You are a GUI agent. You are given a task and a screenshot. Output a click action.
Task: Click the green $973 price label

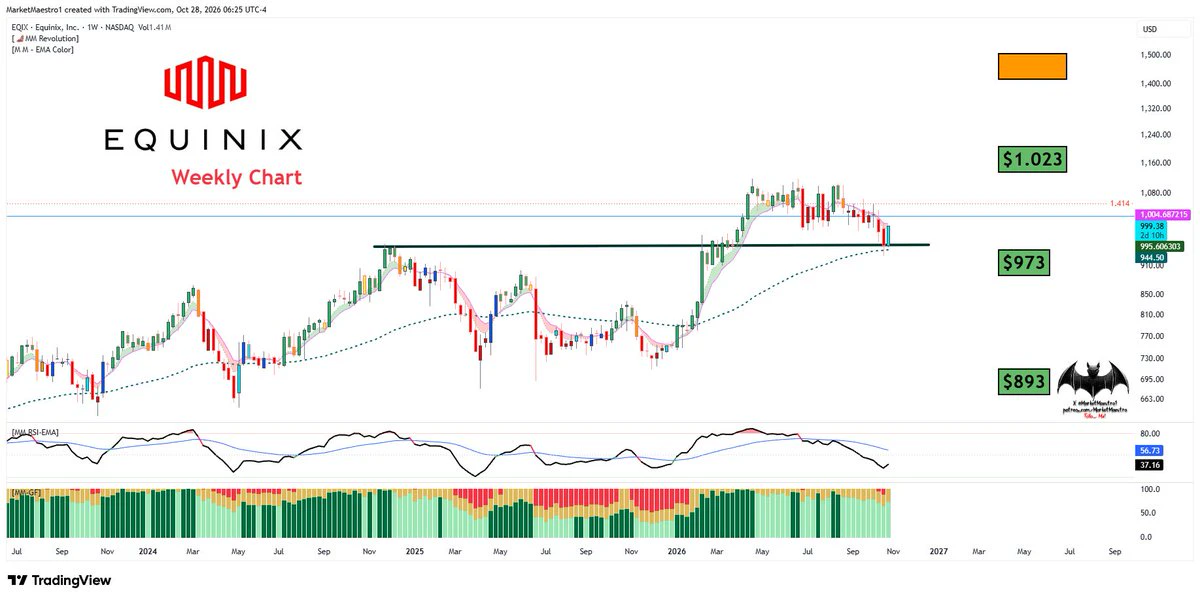pos(1025,263)
